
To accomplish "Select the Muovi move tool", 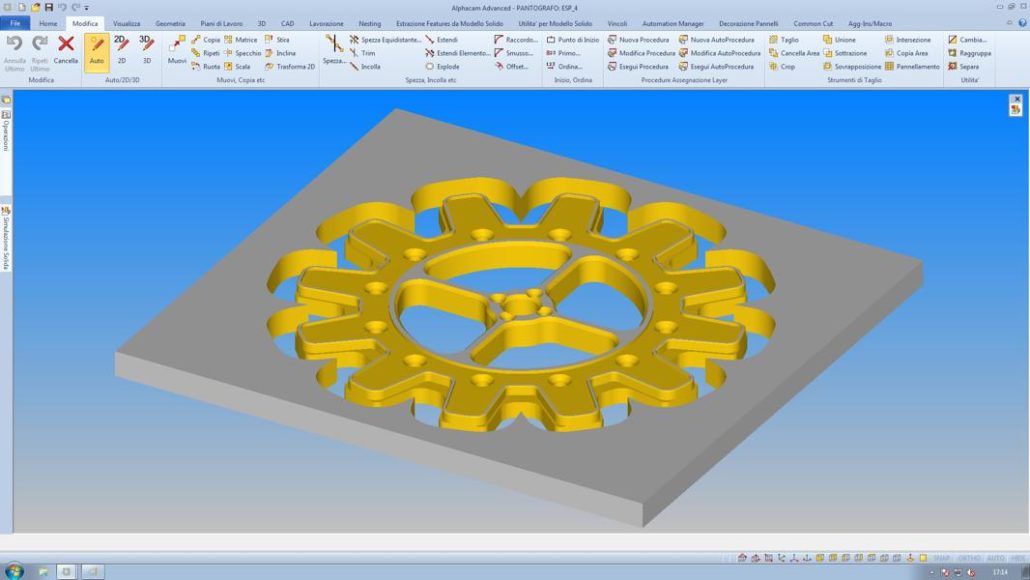I will click(177, 50).
